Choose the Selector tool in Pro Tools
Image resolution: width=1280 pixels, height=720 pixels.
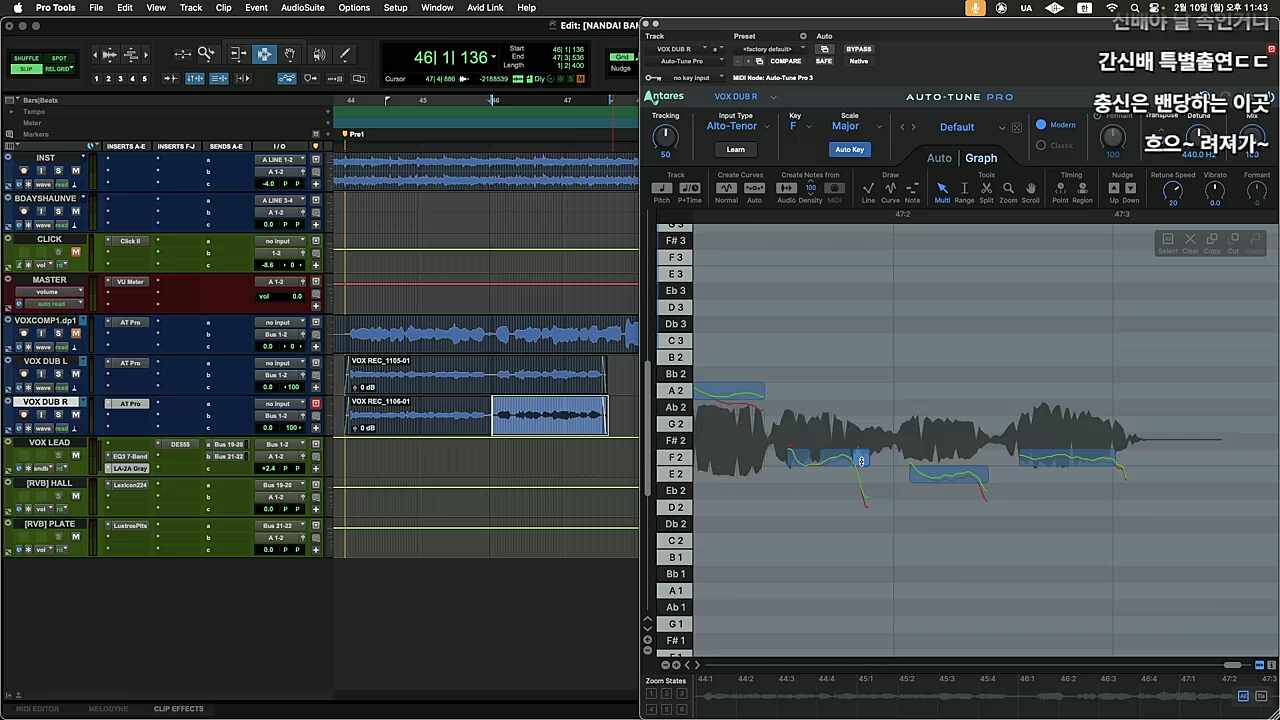click(x=264, y=54)
